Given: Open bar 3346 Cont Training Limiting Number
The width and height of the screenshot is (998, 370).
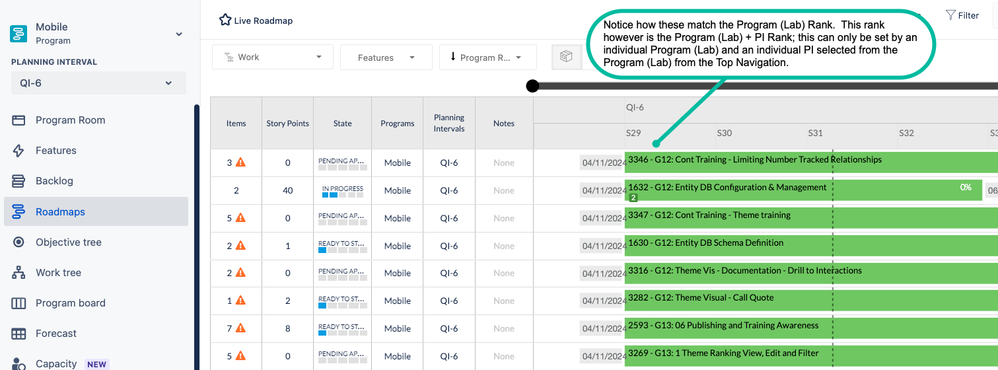Looking at the screenshot, I should [x=812, y=162].
